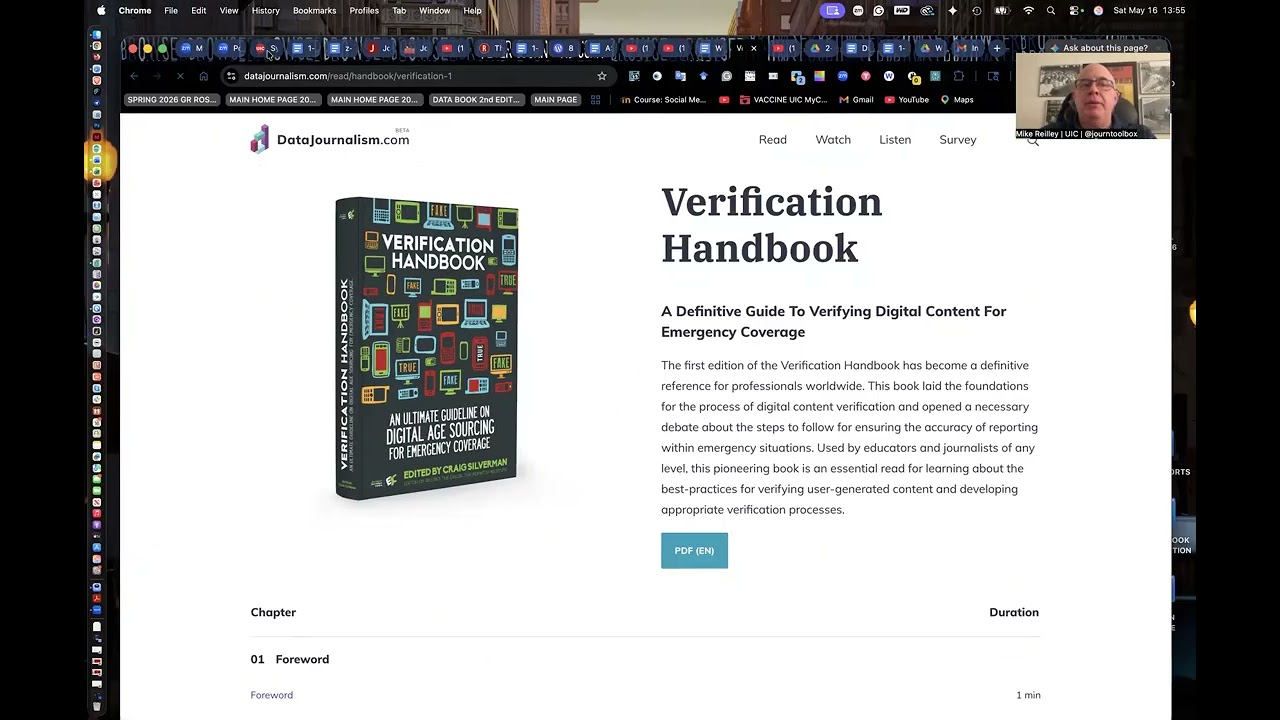Image resolution: width=1280 pixels, height=720 pixels.
Task: Click the Verification Handbook title
Action: click(771, 225)
